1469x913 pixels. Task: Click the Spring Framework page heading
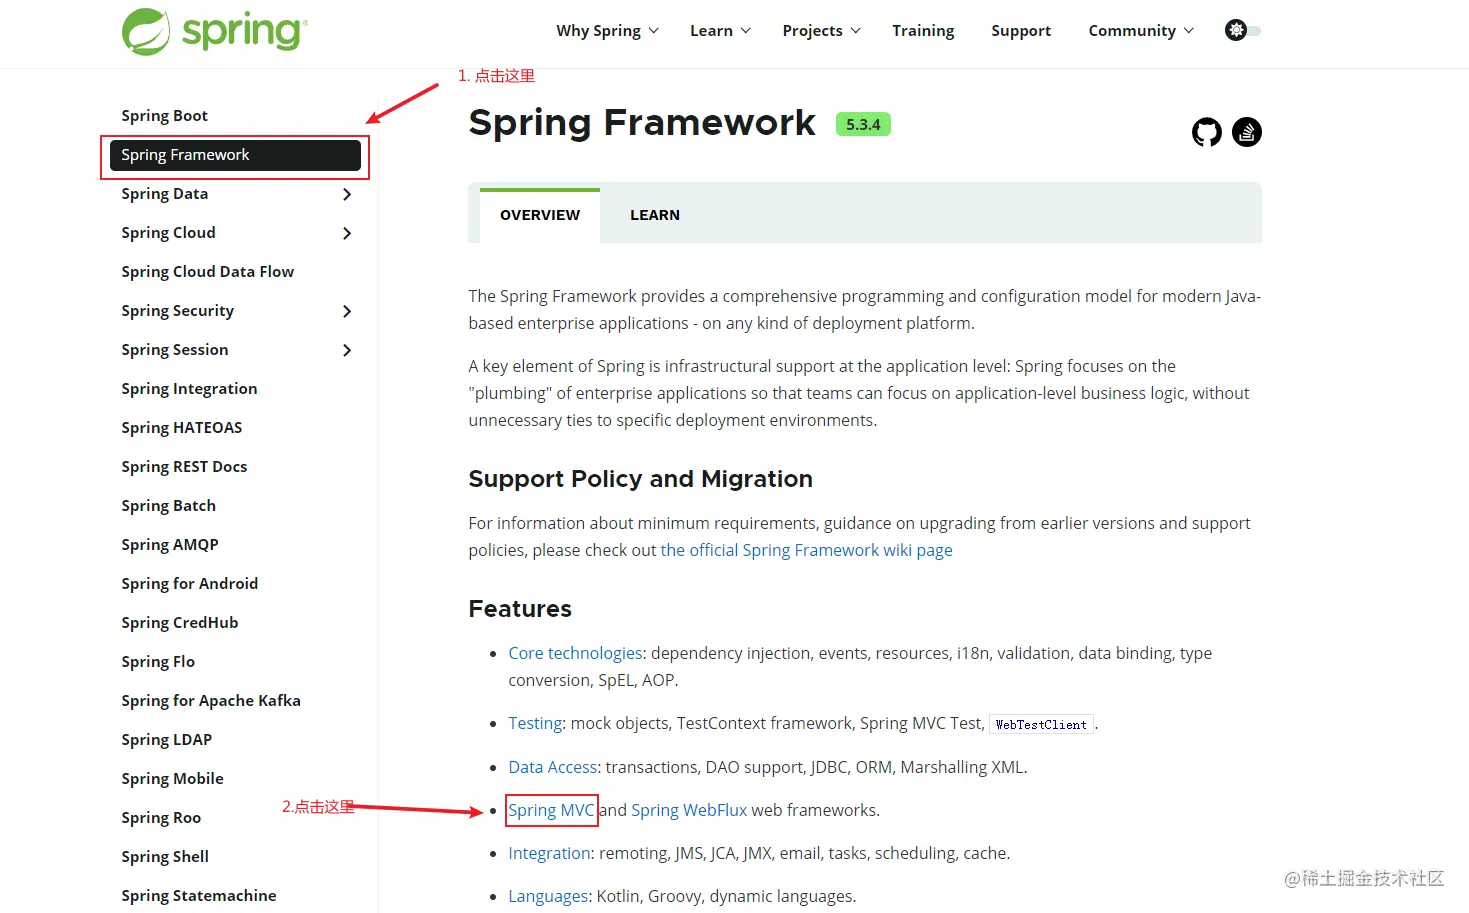[x=642, y=123]
